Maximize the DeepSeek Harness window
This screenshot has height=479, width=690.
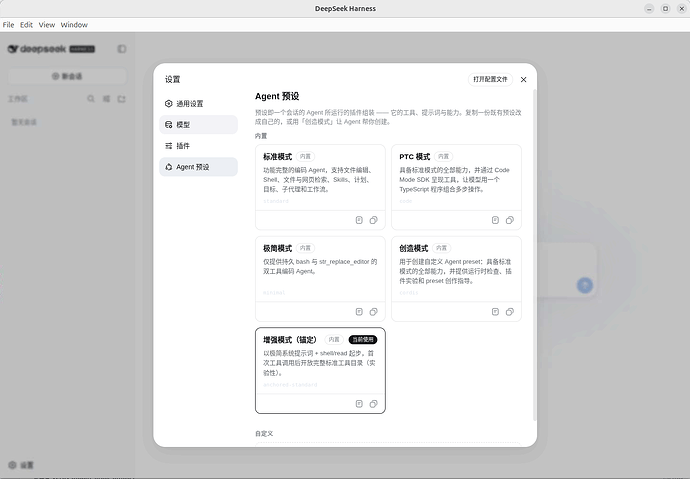click(665, 8)
